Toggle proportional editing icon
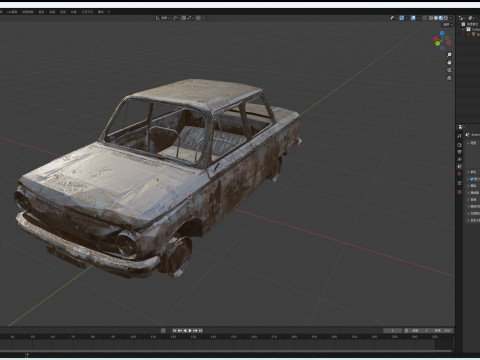Screen dimensions: 480x360 [x=198, y=18]
